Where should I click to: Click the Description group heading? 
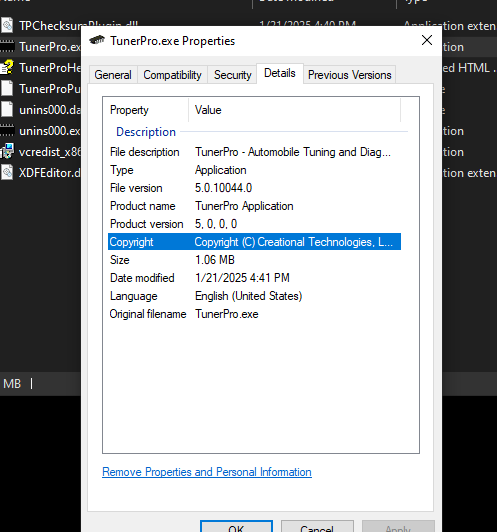pyautogui.click(x=146, y=132)
